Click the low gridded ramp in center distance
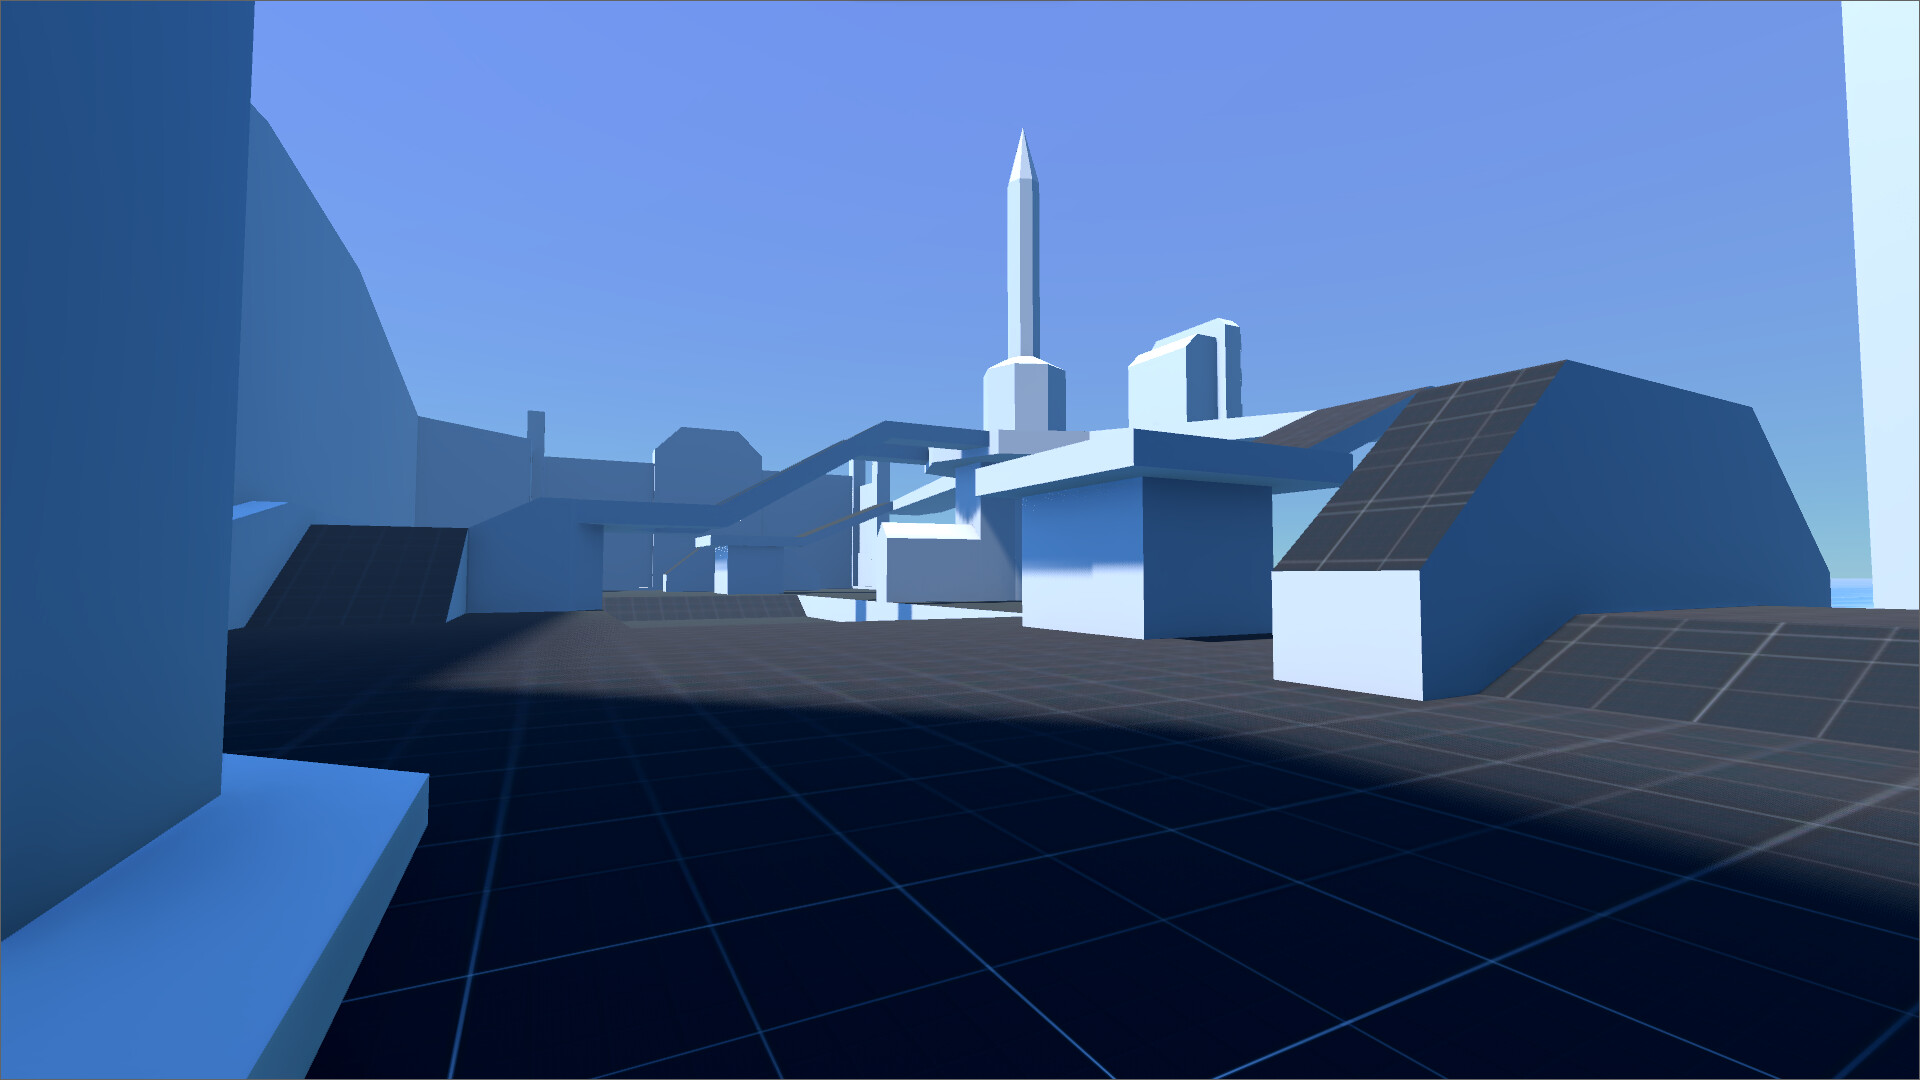1920x1080 pixels. coord(705,607)
